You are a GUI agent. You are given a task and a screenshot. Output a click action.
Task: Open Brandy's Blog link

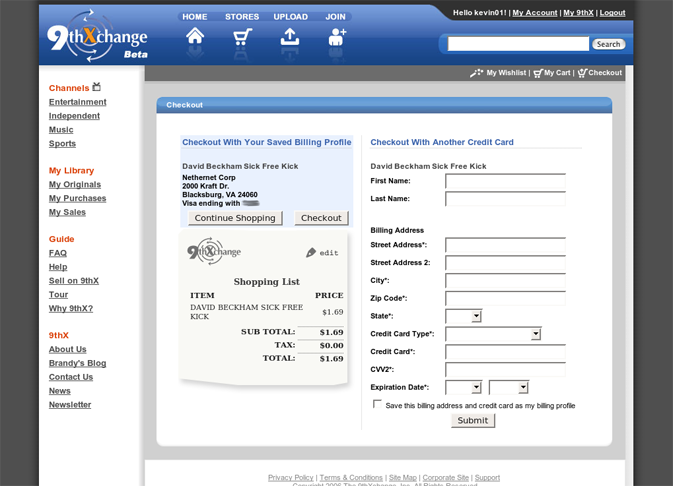77,363
